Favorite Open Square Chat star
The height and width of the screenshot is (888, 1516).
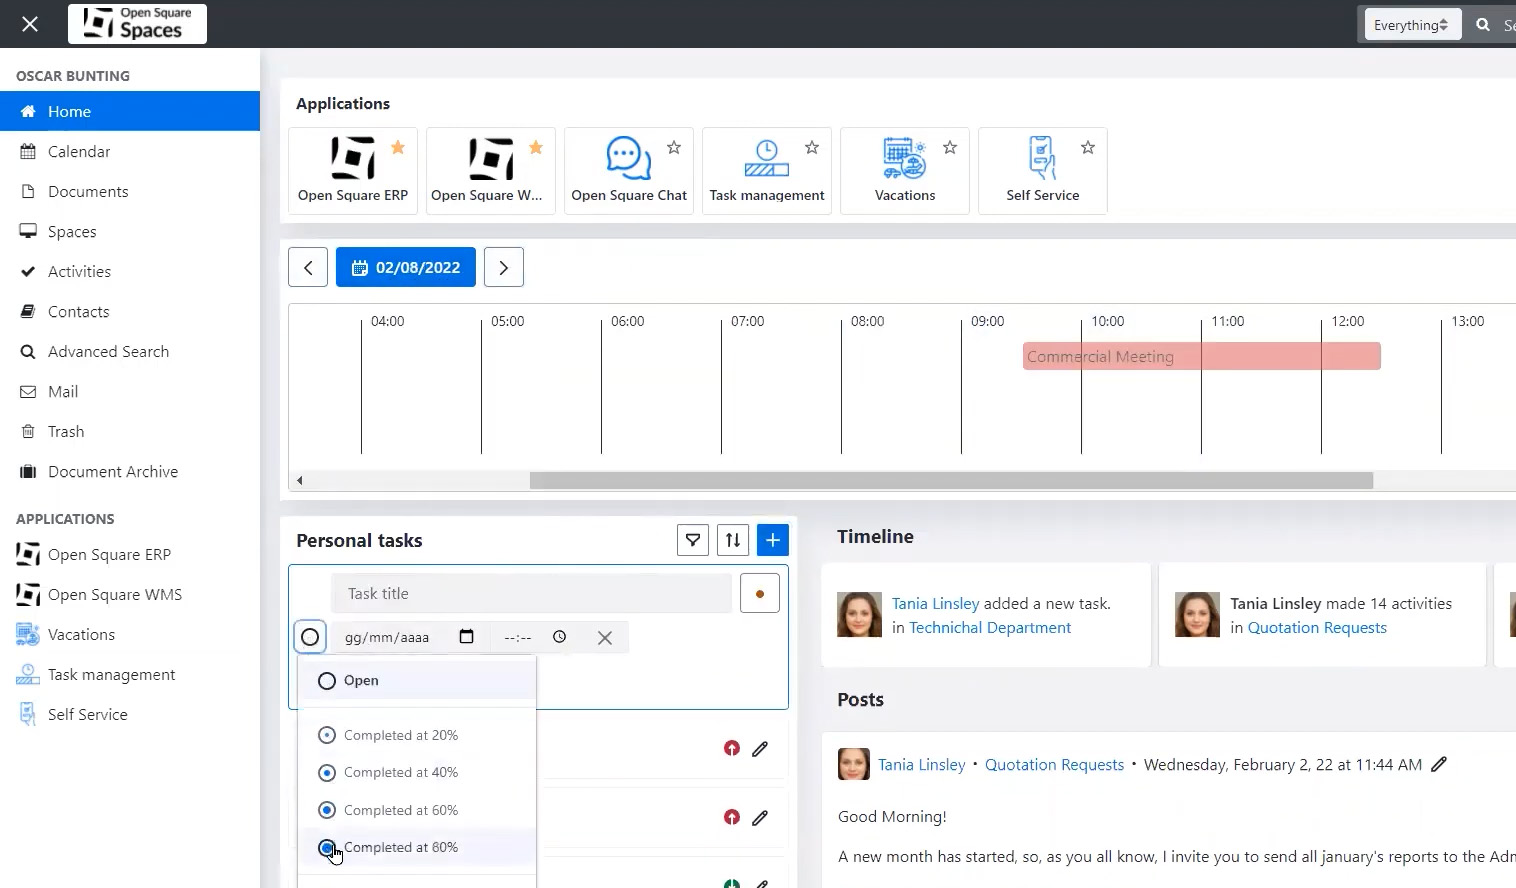(674, 148)
